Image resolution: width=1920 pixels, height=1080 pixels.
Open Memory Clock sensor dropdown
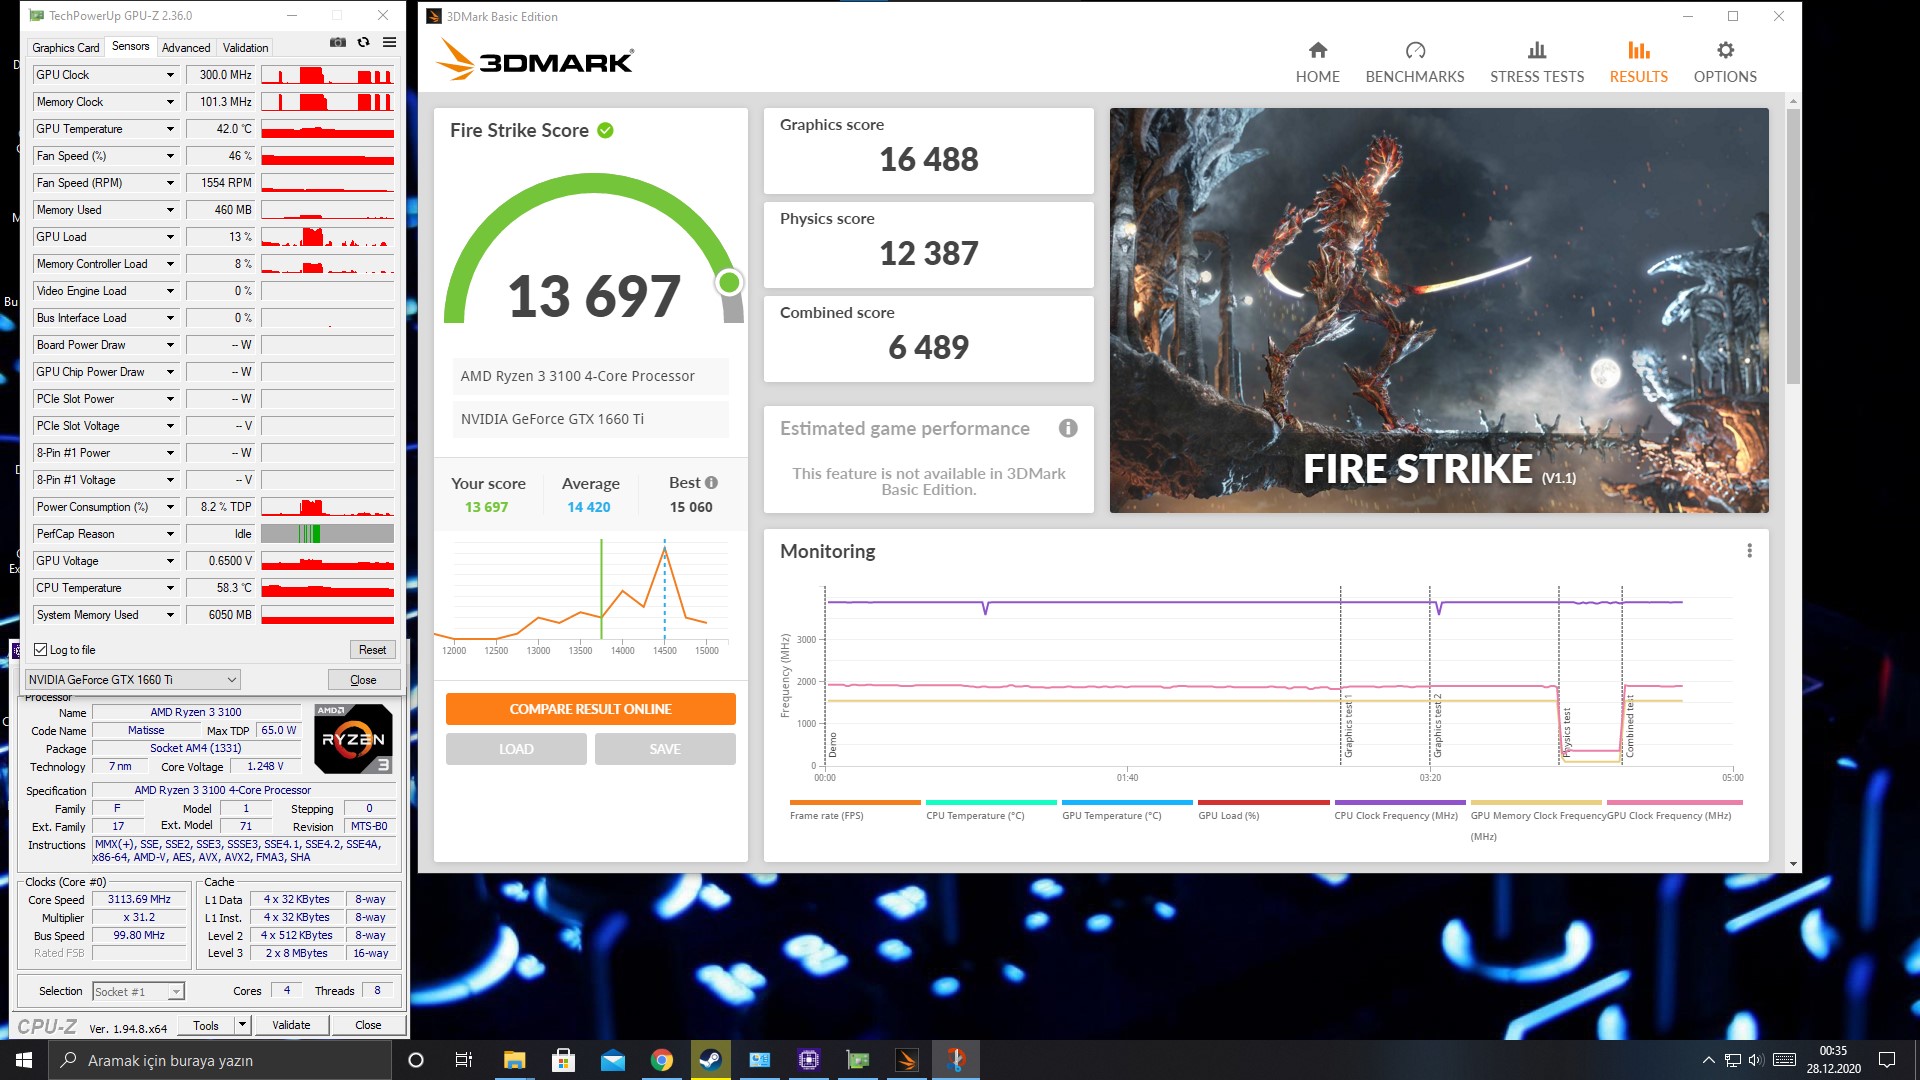170,102
